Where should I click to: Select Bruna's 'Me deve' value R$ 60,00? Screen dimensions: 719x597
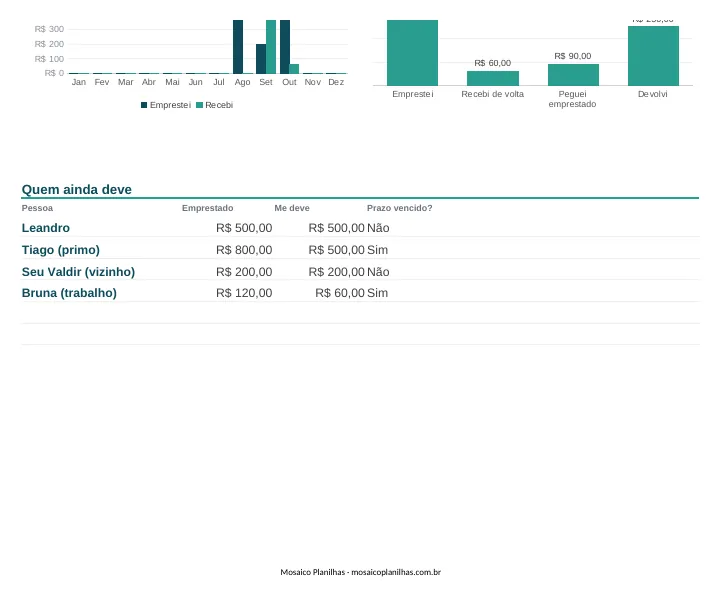340,293
